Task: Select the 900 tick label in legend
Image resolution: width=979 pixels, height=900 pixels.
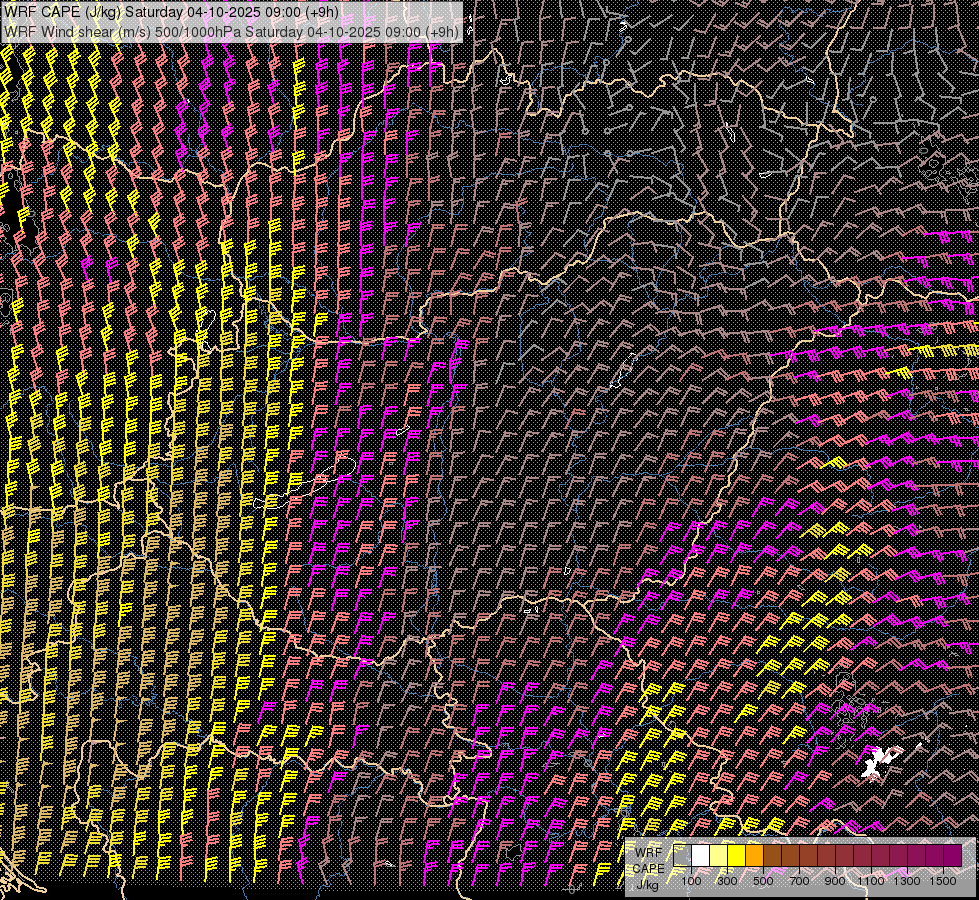Action: pyautogui.click(x=835, y=881)
